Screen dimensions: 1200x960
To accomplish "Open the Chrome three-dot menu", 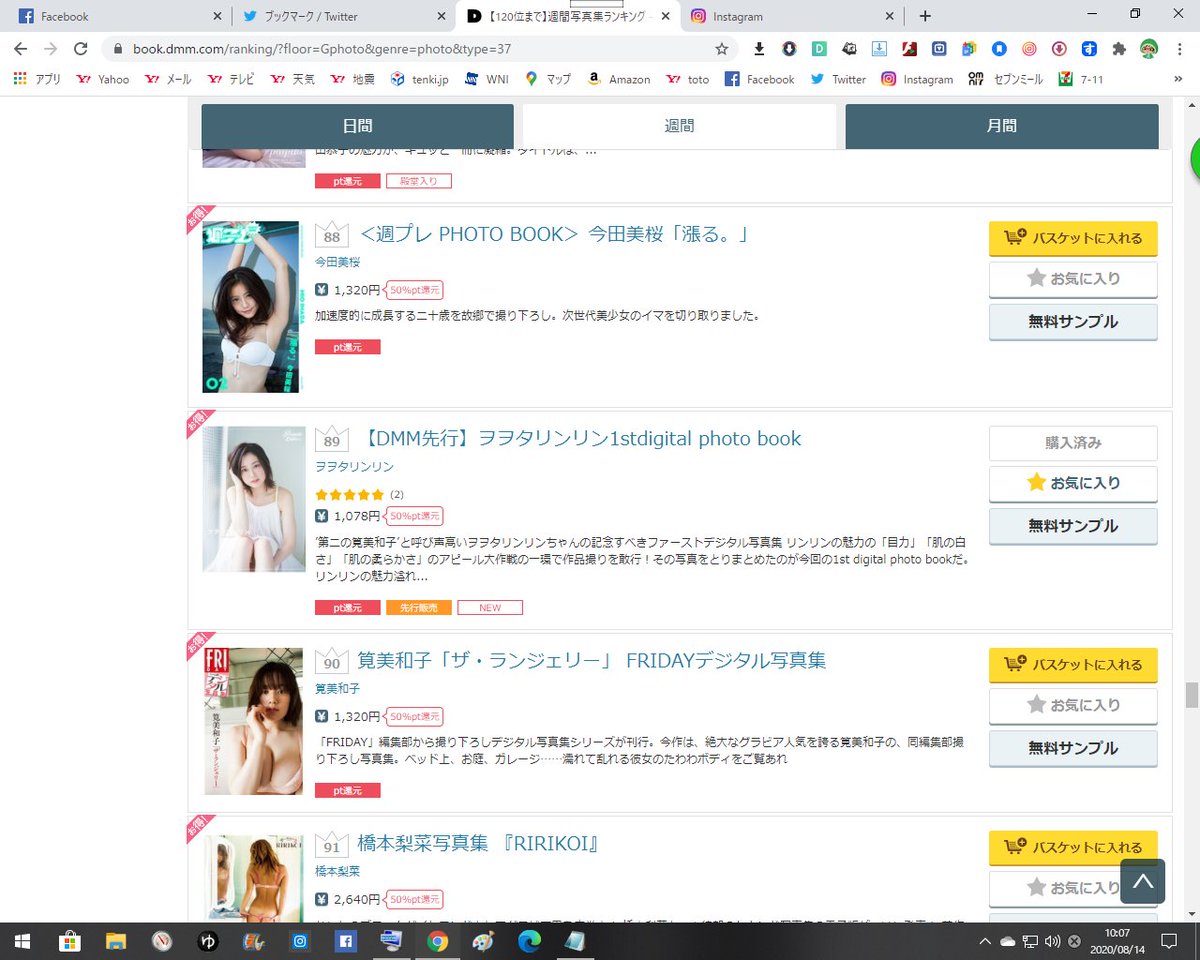I will [1180, 48].
